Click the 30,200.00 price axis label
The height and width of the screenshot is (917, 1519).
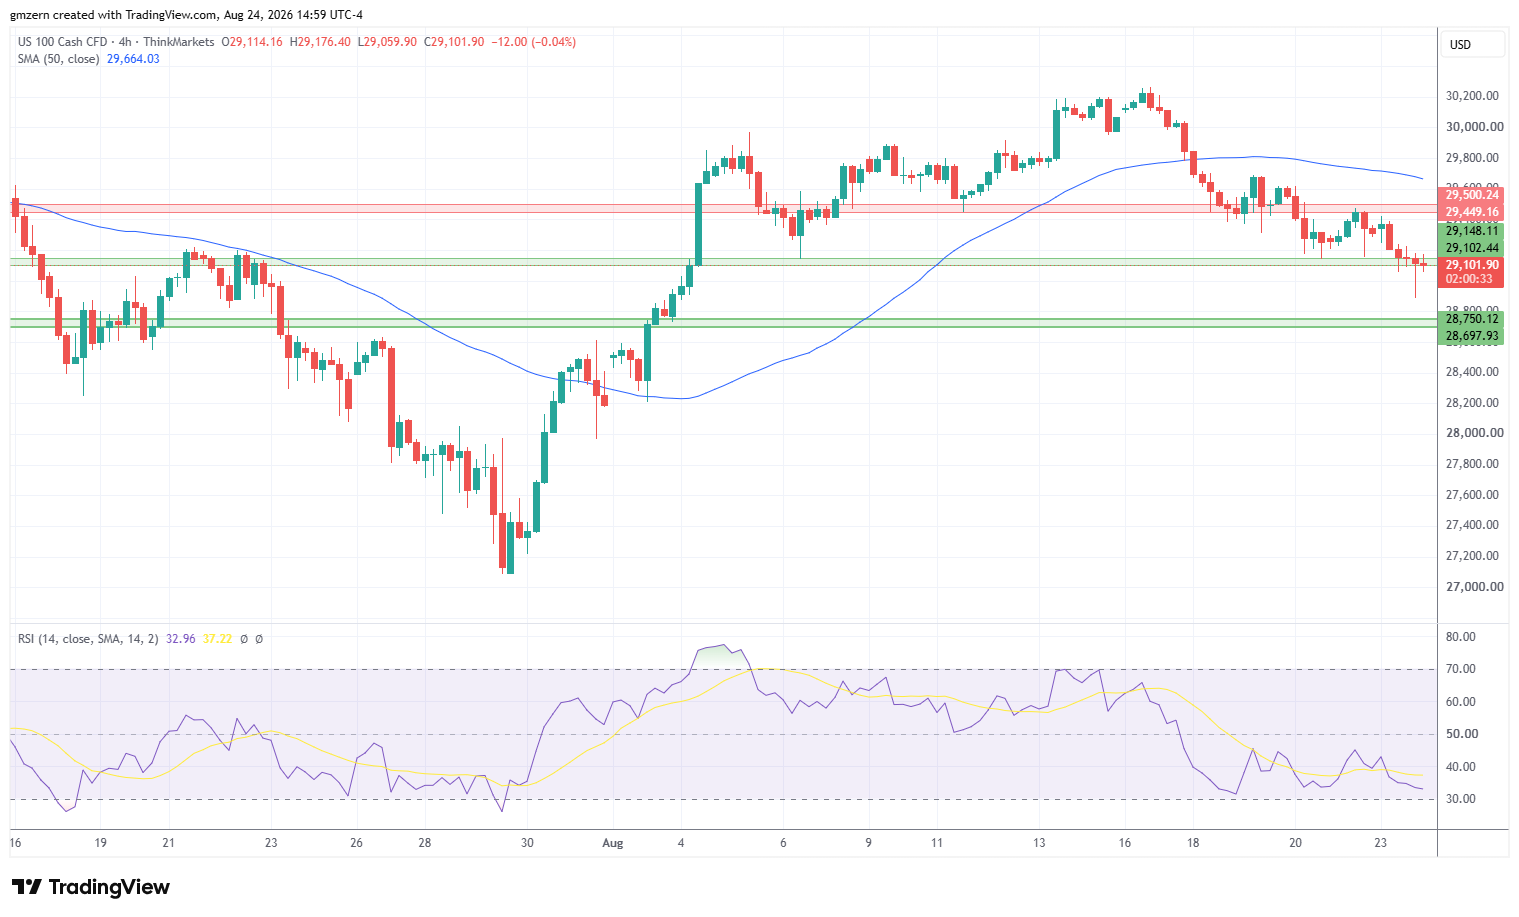1474,96
